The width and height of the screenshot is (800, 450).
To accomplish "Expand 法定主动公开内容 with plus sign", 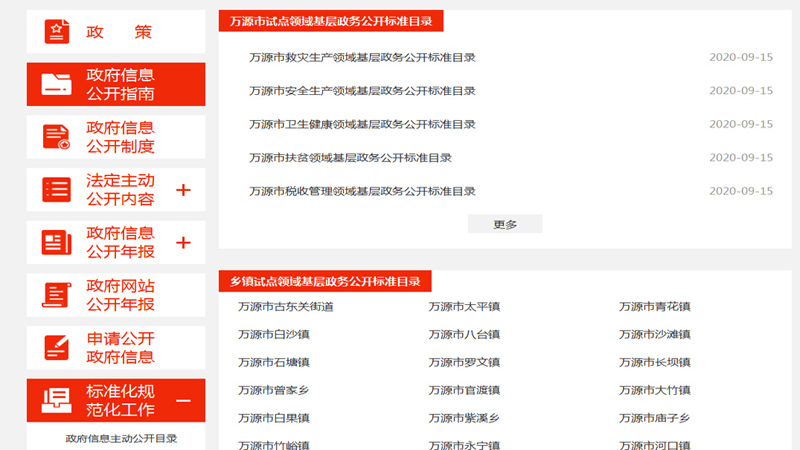I will [x=183, y=190].
